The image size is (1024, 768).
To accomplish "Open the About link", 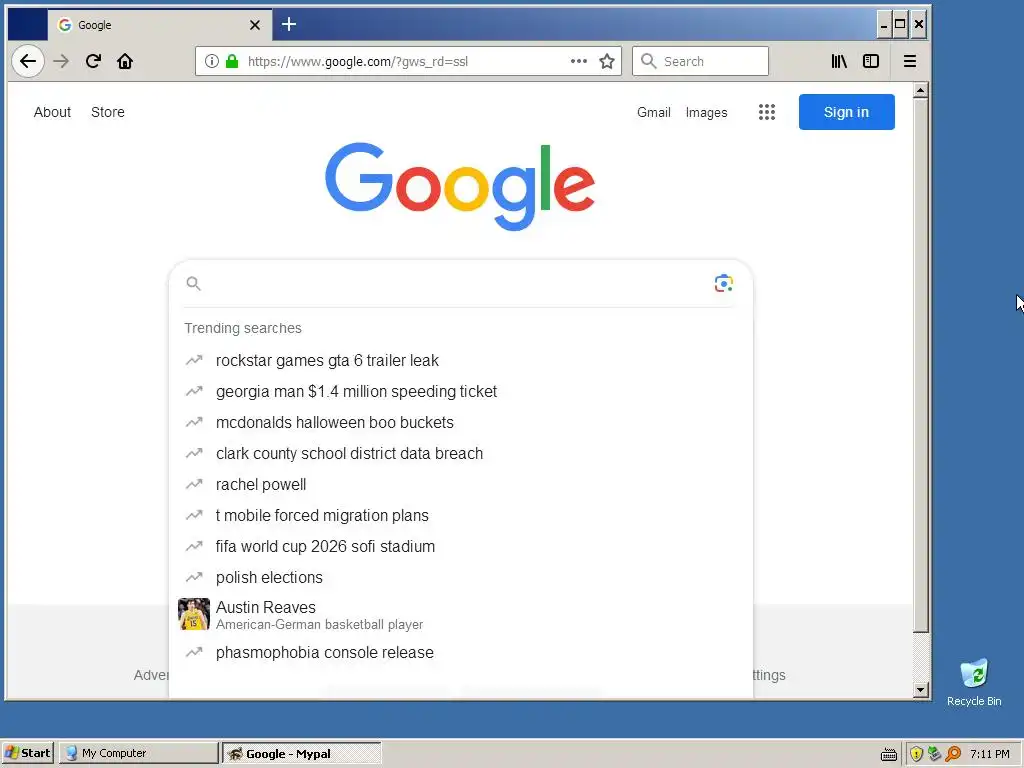I will coord(52,112).
